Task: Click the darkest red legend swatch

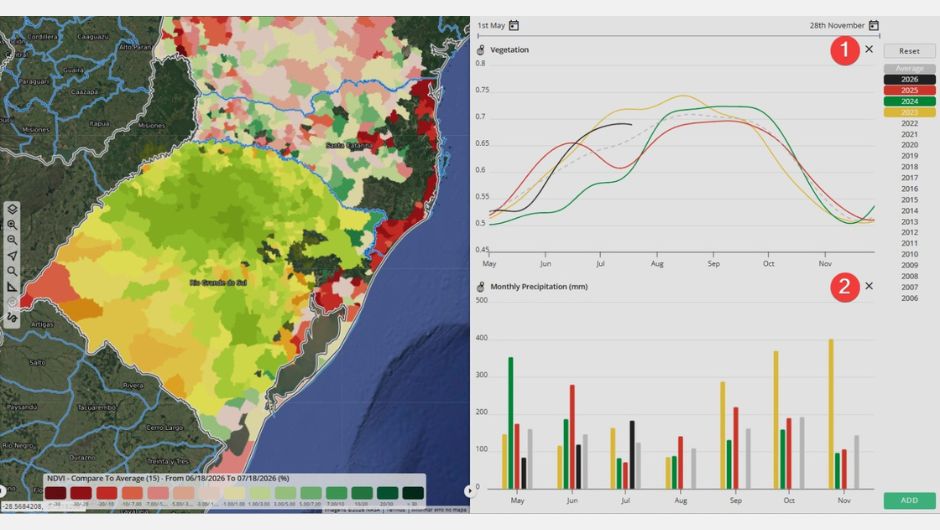Action: coord(55,493)
